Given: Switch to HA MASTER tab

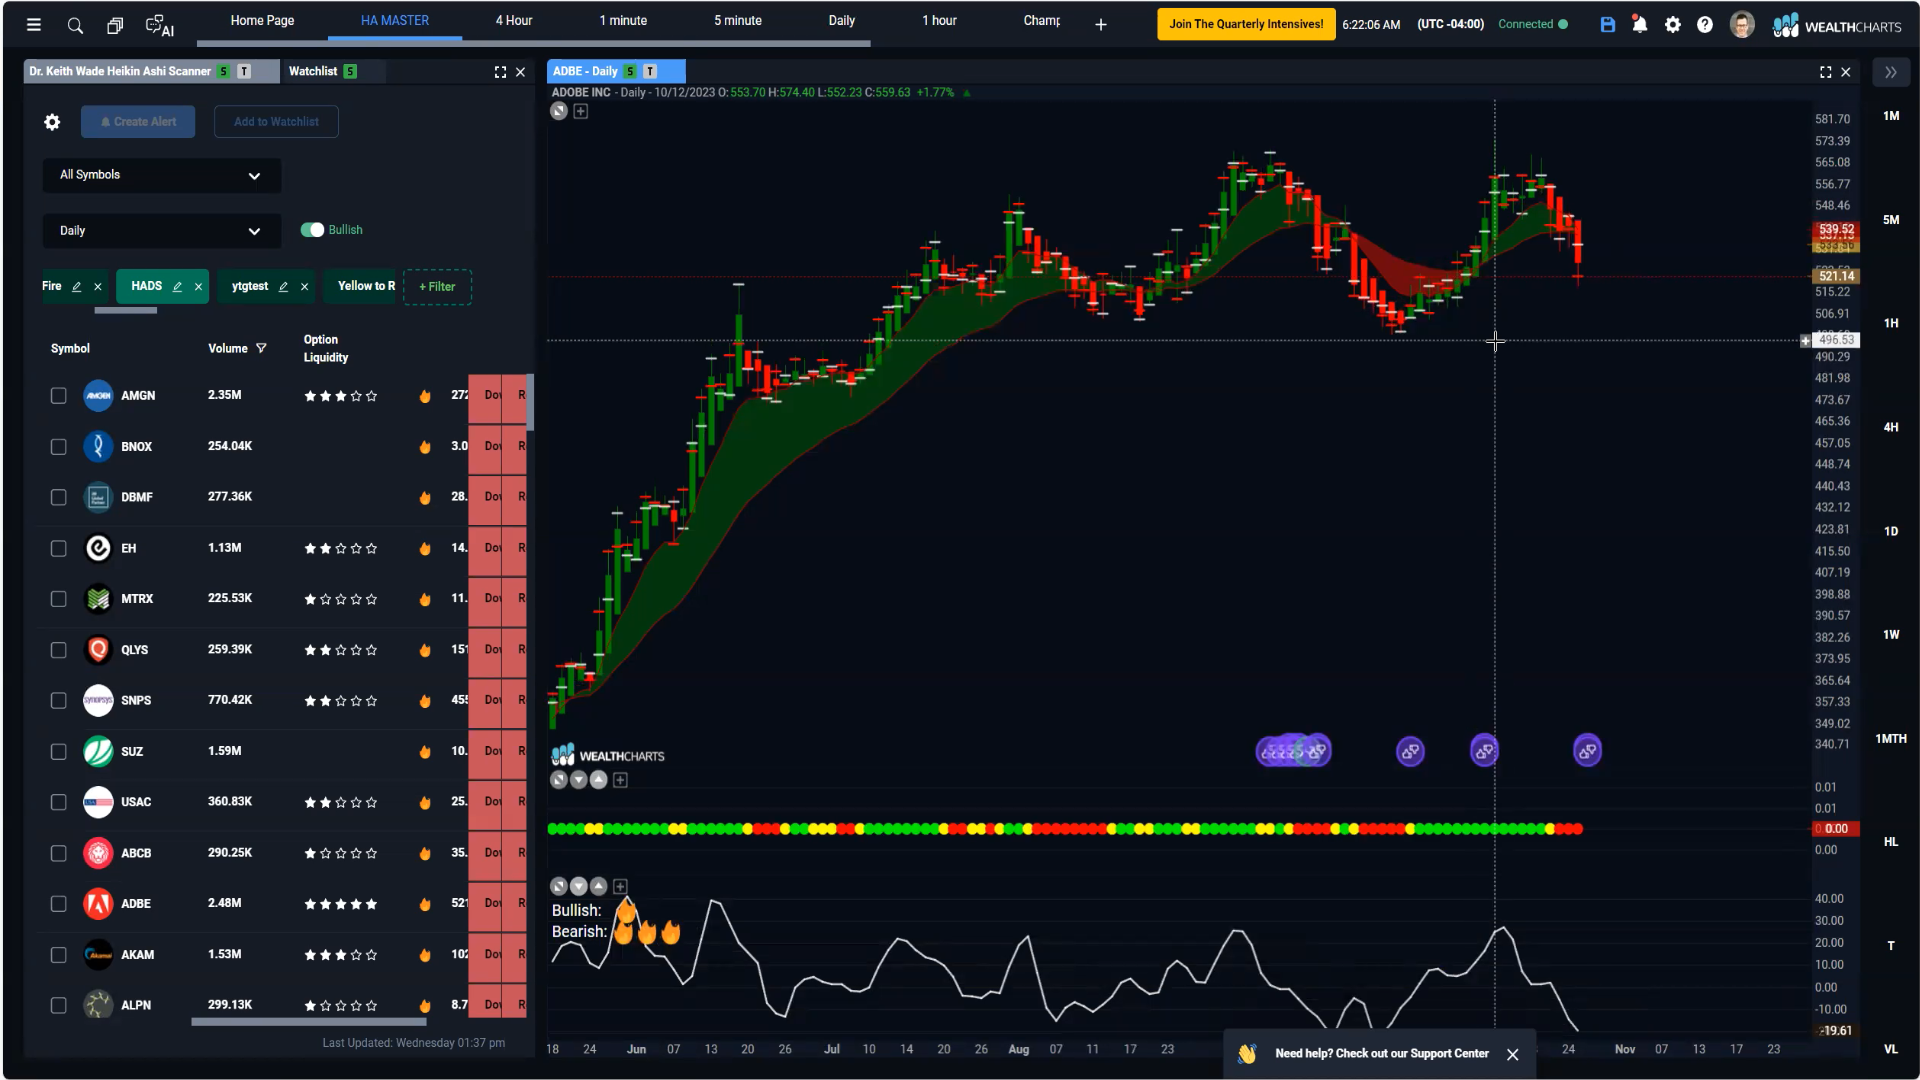Looking at the screenshot, I should coord(395,21).
